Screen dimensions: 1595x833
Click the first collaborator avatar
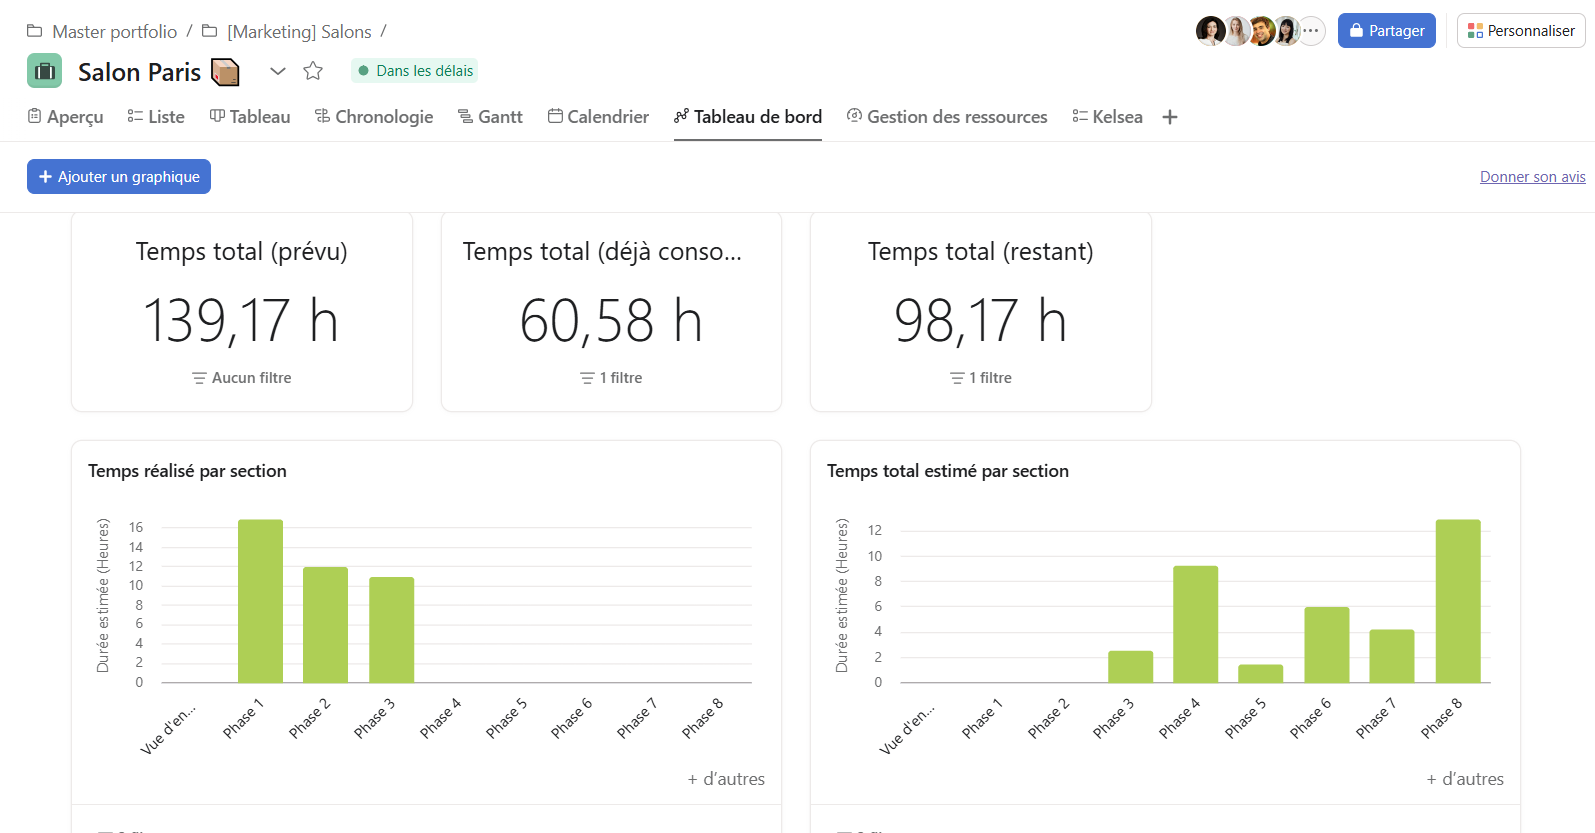[x=1210, y=31]
